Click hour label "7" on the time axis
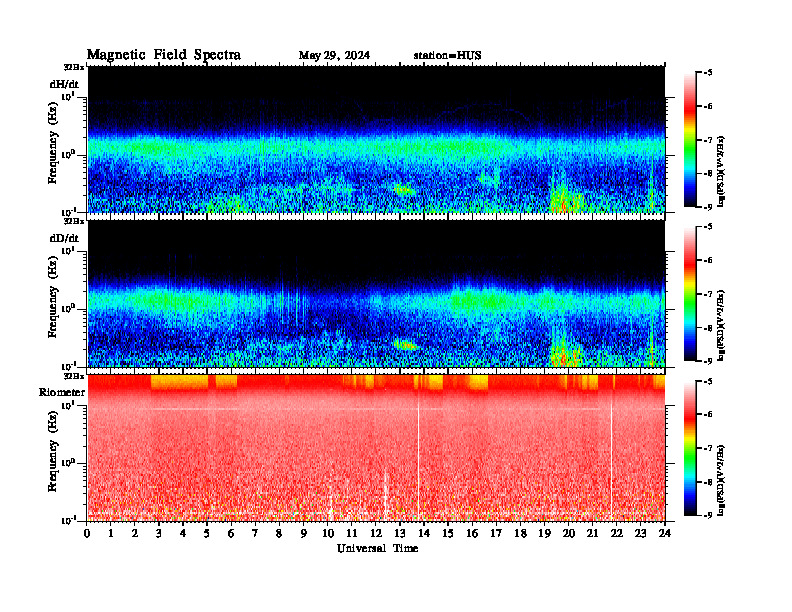This screenshot has height=612, width=792. pyautogui.click(x=255, y=533)
